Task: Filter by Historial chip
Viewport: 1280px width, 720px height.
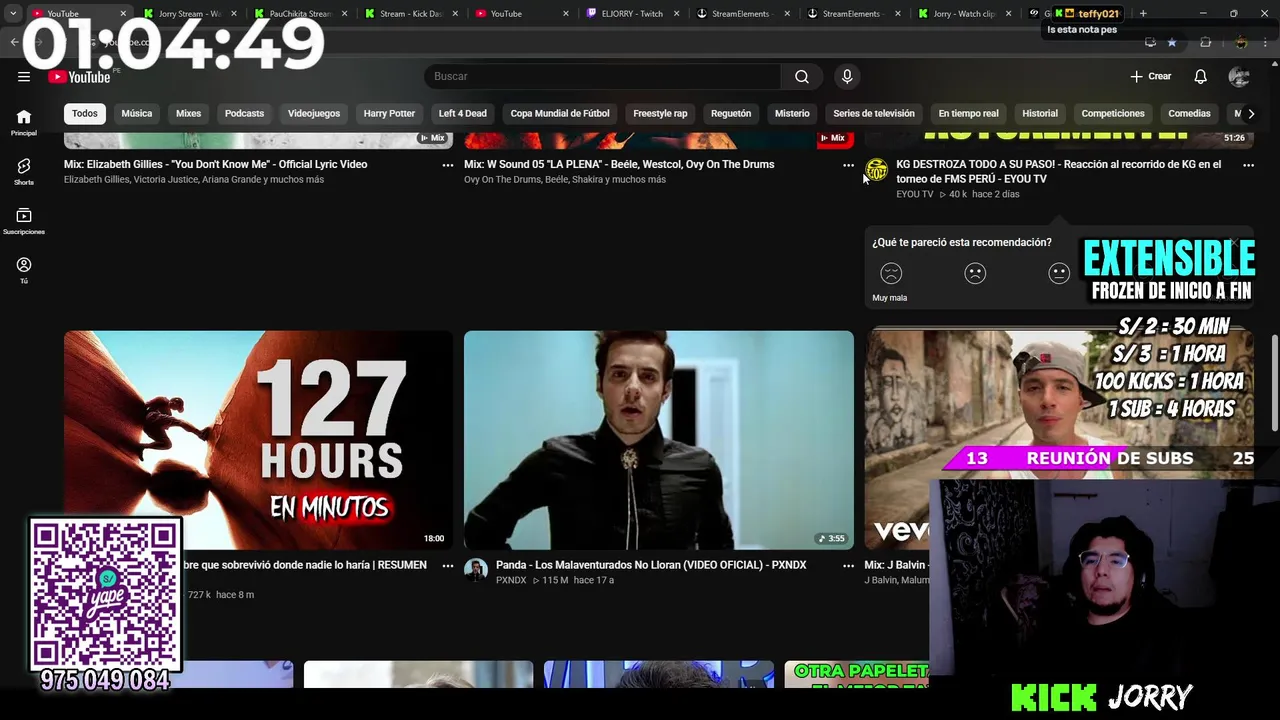Action: pyautogui.click(x=1040, y=113)
